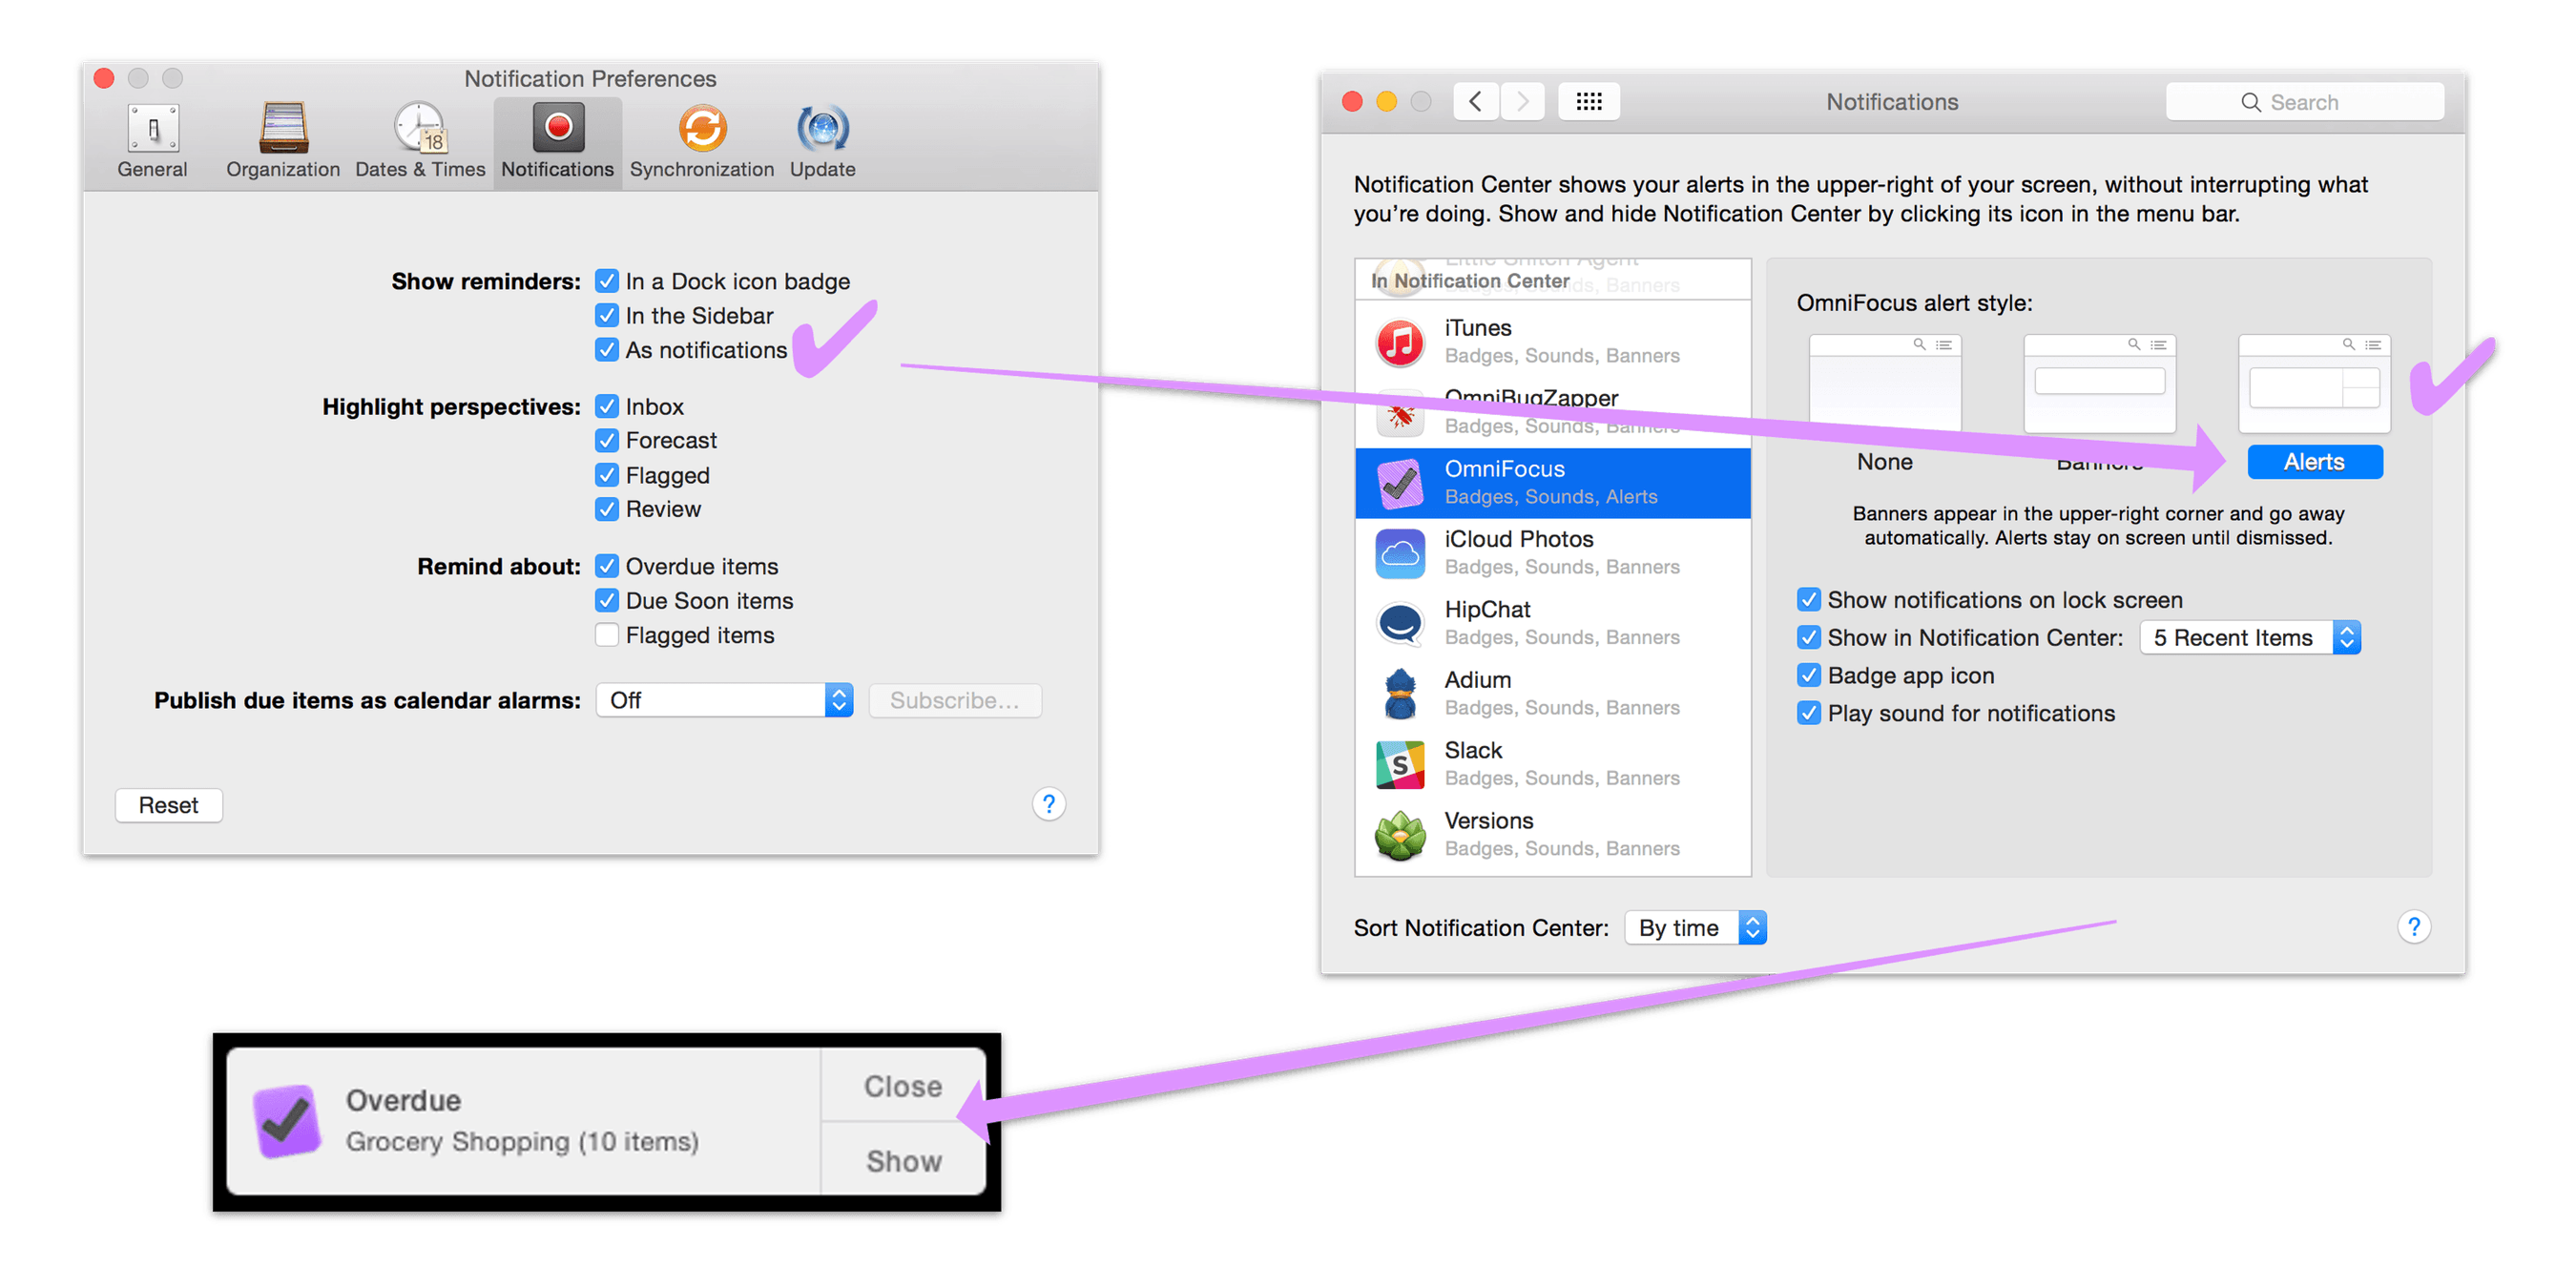Viewport: 2576px width, 1288px height.
Task: Click the Slack app icon
Action: [x=1400, y=764]
